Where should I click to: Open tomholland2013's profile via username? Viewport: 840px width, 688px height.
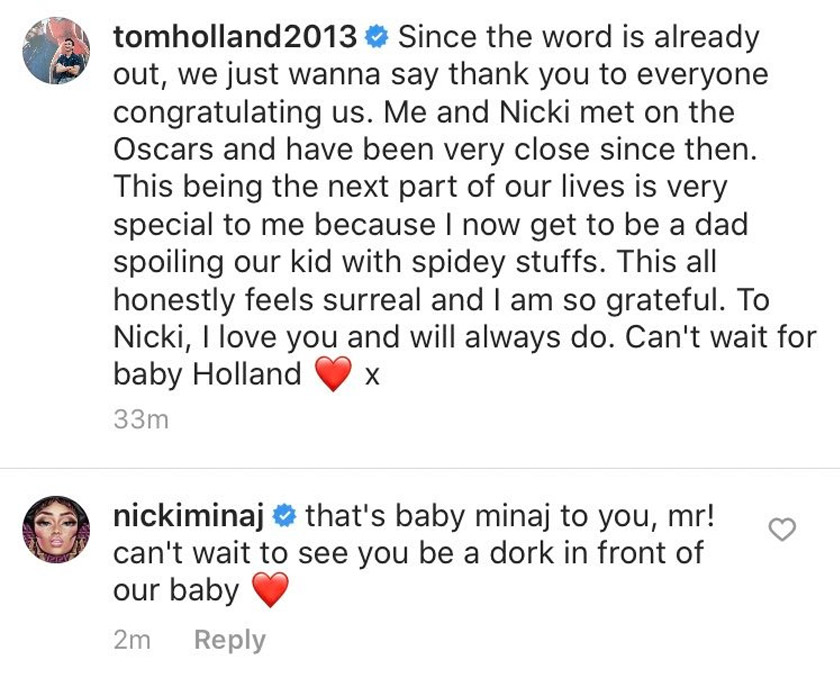235,34
